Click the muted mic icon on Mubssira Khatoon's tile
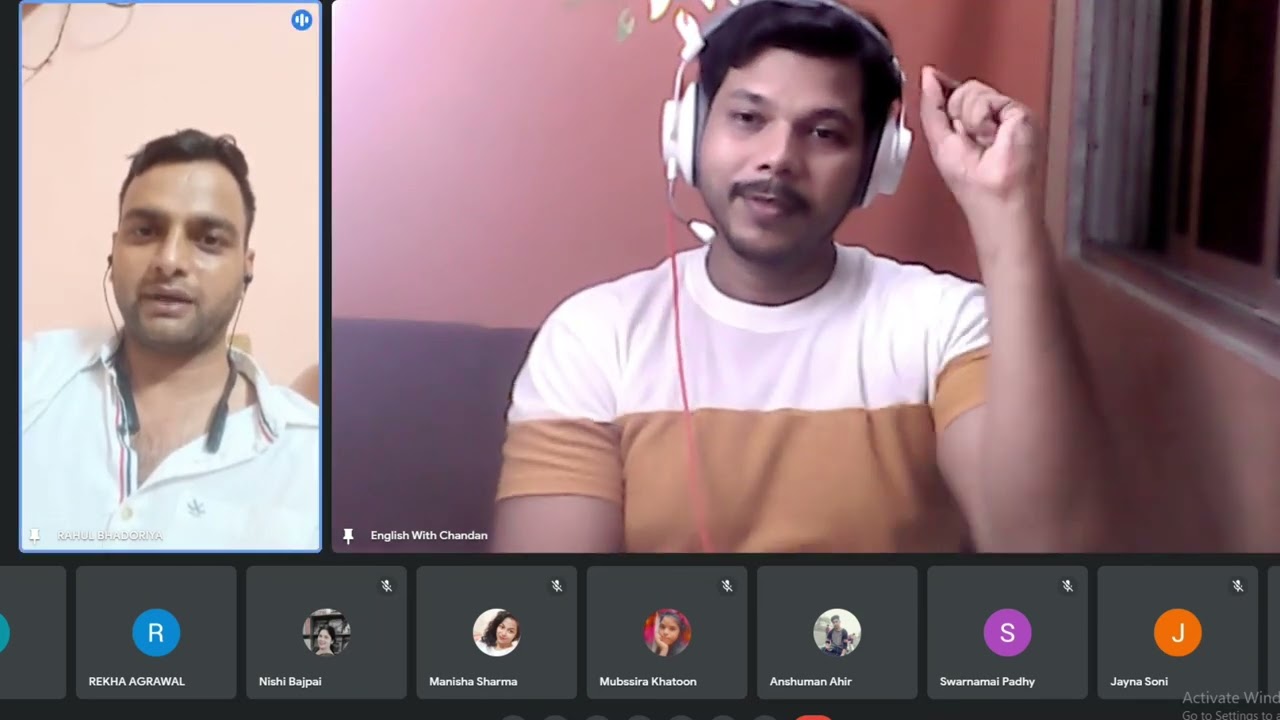The width and height of the screenshot is (1280, 720). point(727,586)
